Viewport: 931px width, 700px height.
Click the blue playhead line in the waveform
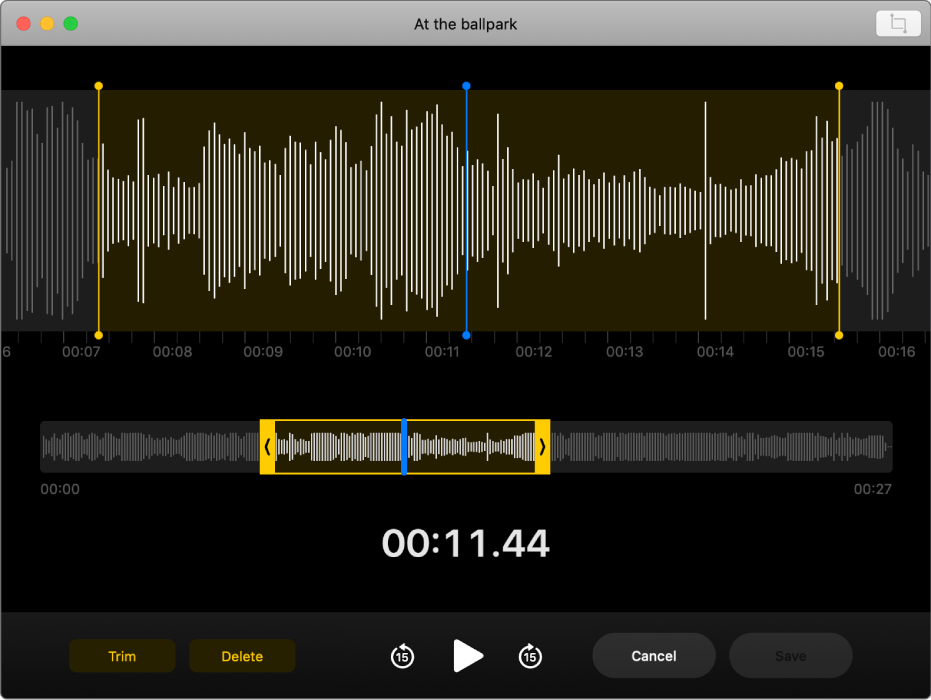point(466,210)
